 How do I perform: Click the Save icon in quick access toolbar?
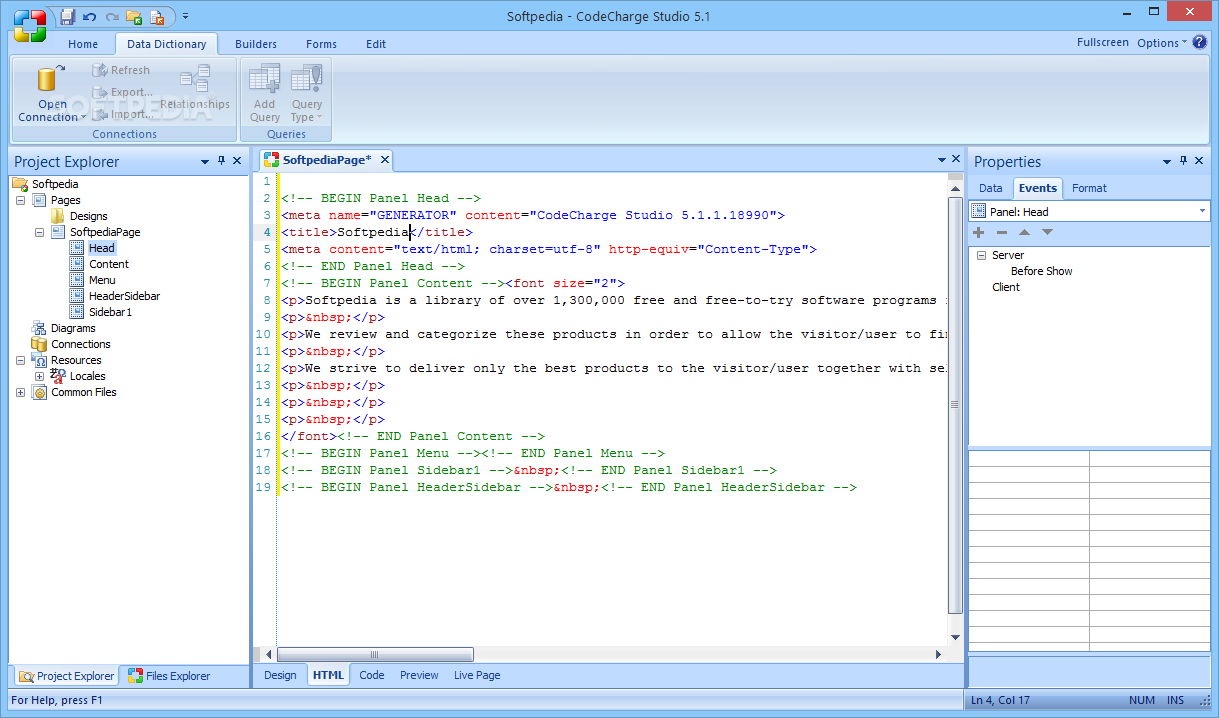pos(68,16)
